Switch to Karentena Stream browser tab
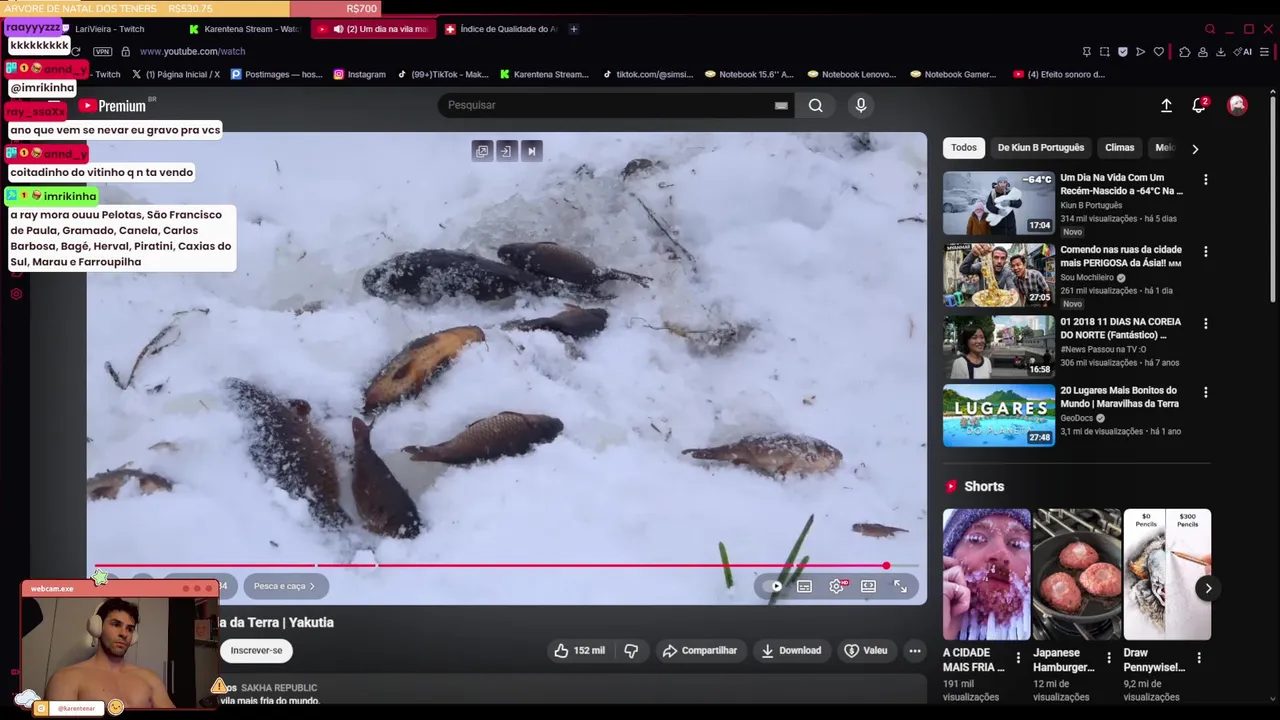Viewport: 1280px width, 720px height. [244, 29]
